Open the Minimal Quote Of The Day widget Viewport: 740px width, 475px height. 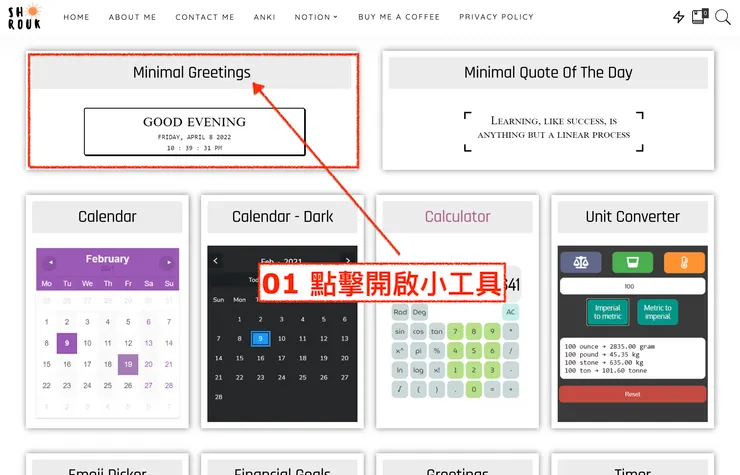[x=548, y=72]
